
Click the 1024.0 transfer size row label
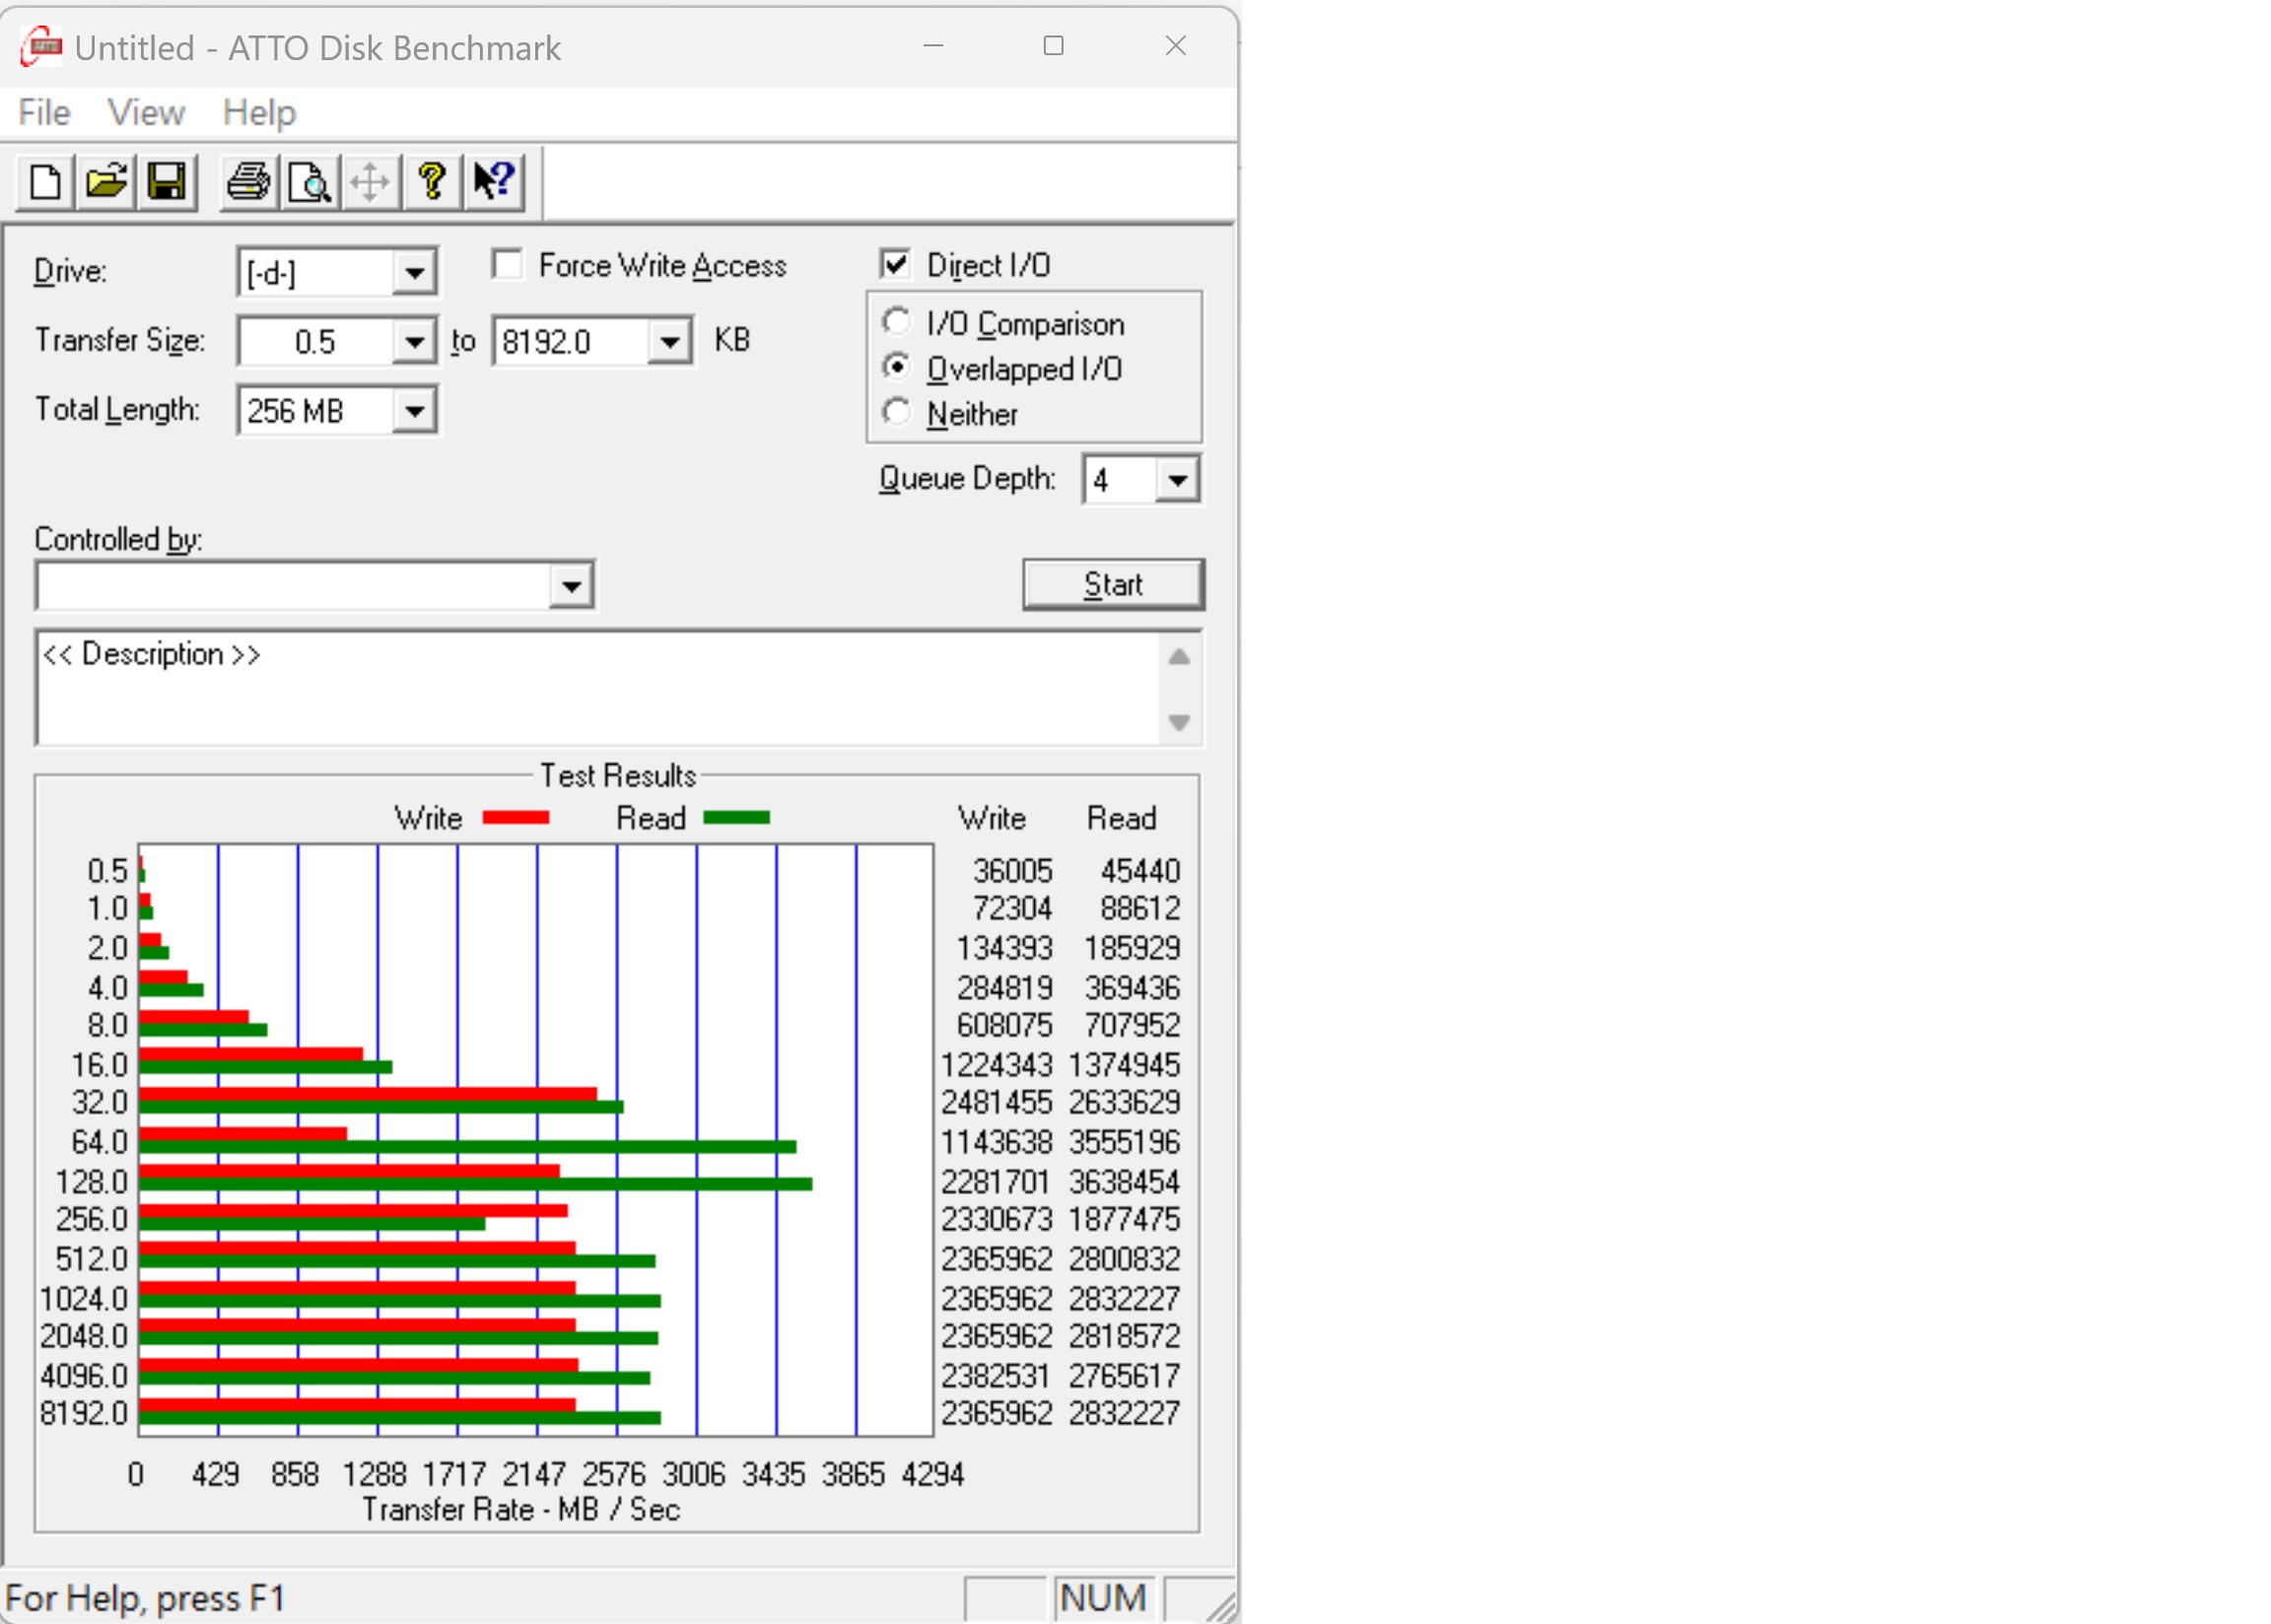coord(84,1299)
